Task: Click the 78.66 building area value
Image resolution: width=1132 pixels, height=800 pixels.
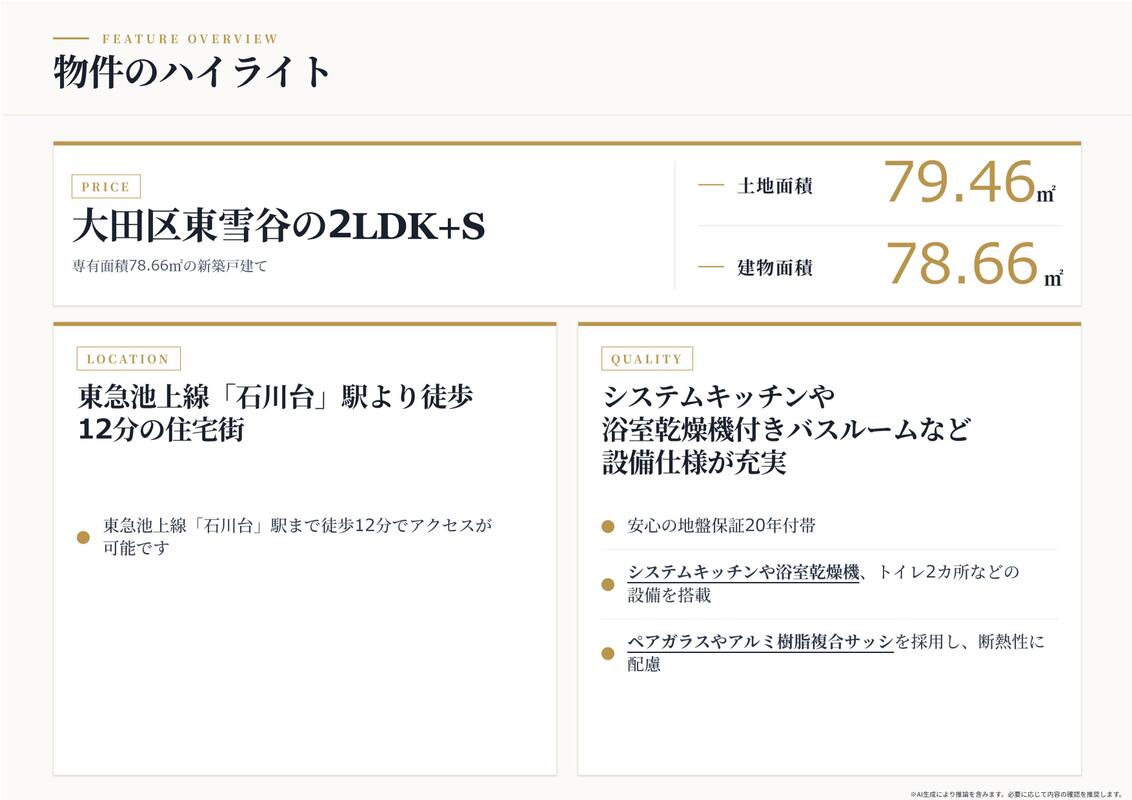Action: 962,263
